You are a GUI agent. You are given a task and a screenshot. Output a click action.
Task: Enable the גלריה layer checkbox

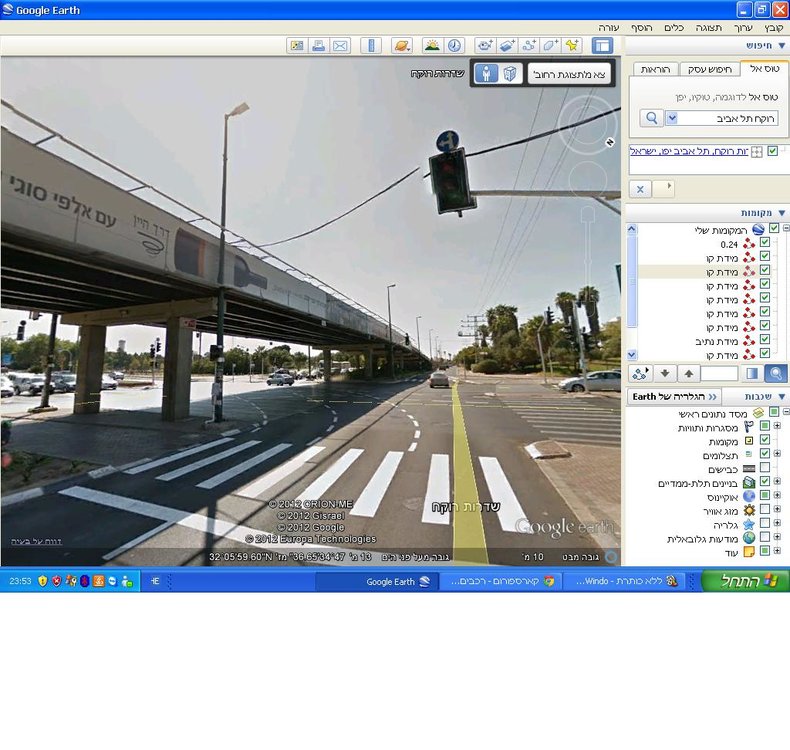point(765,523)
